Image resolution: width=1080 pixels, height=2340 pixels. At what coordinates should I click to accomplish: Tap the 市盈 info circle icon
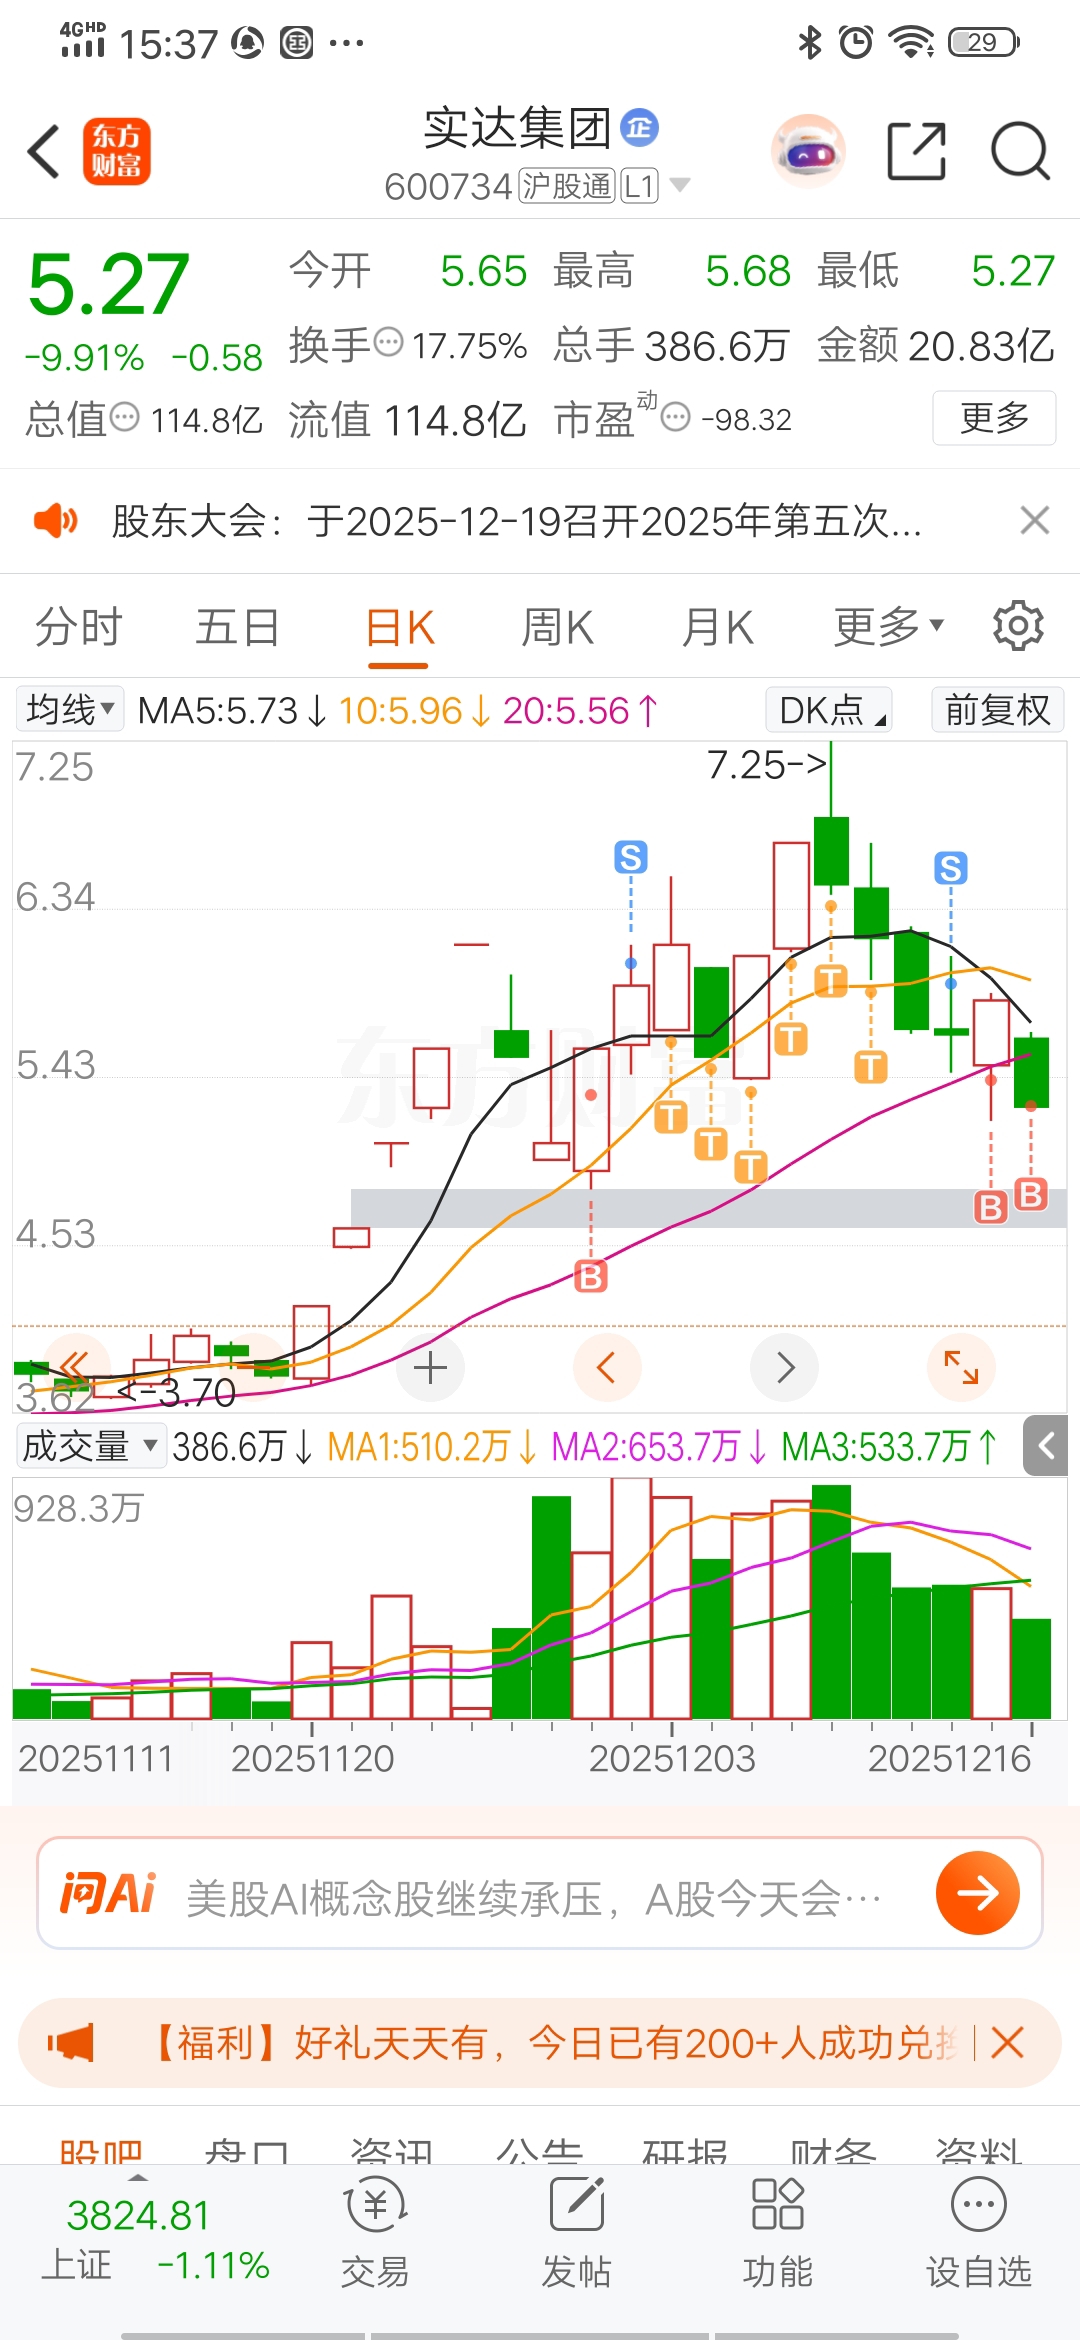676,417
